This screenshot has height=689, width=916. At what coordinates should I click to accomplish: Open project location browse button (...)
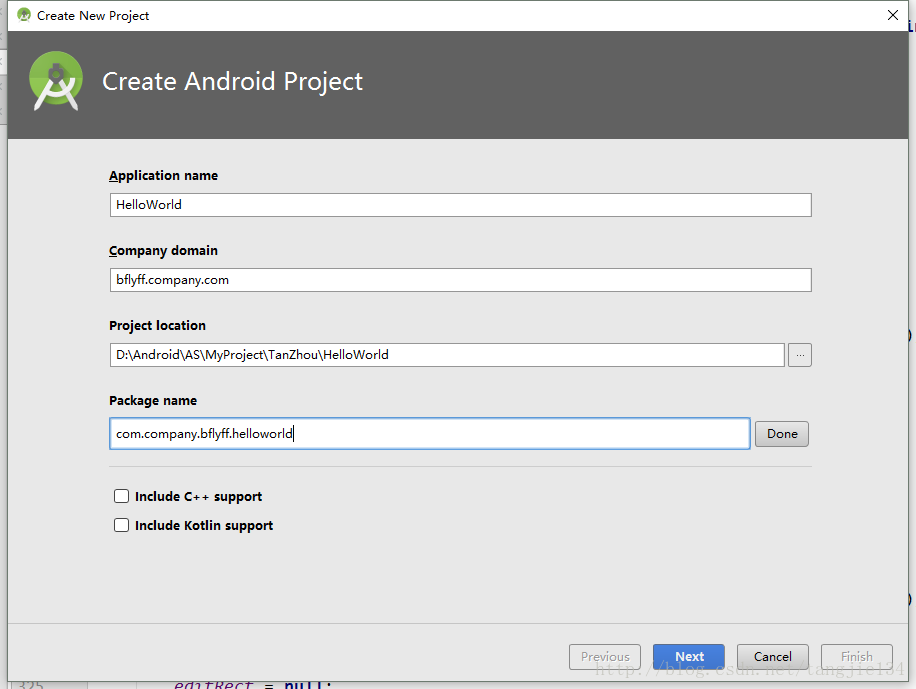[800, 355]
